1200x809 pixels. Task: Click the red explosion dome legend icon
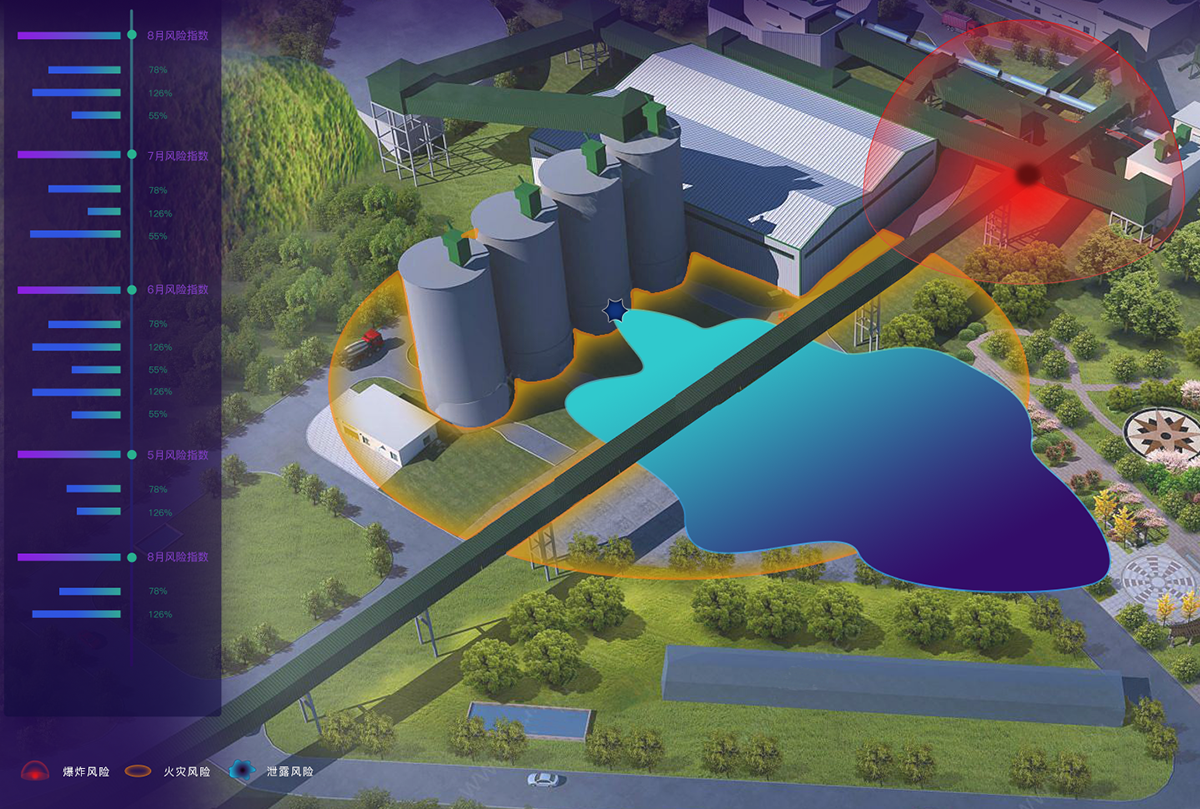[35, 772]
